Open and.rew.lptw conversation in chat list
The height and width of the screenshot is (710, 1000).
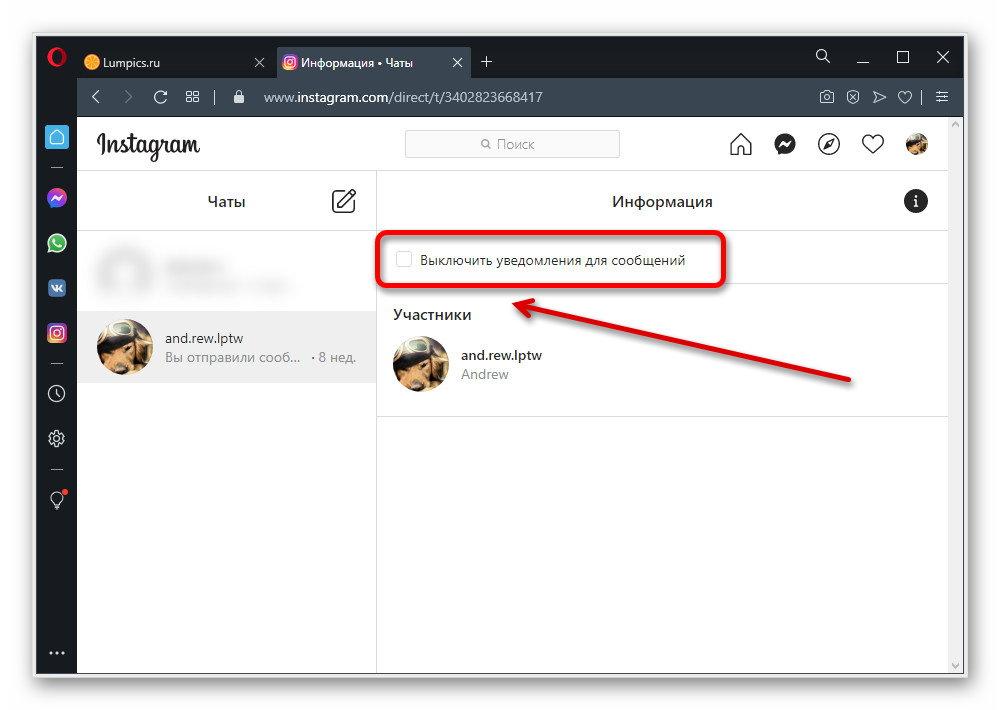click(227, 347)
